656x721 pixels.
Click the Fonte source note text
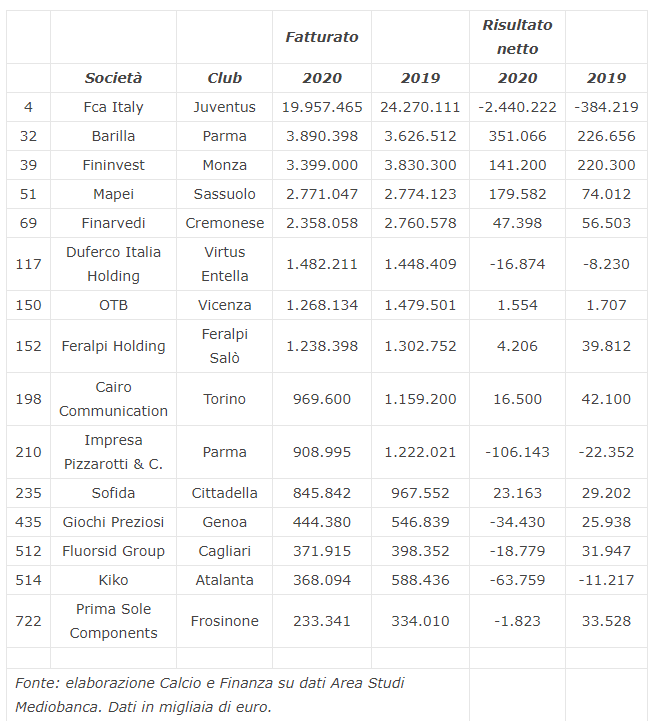click(x=210, y=695)
